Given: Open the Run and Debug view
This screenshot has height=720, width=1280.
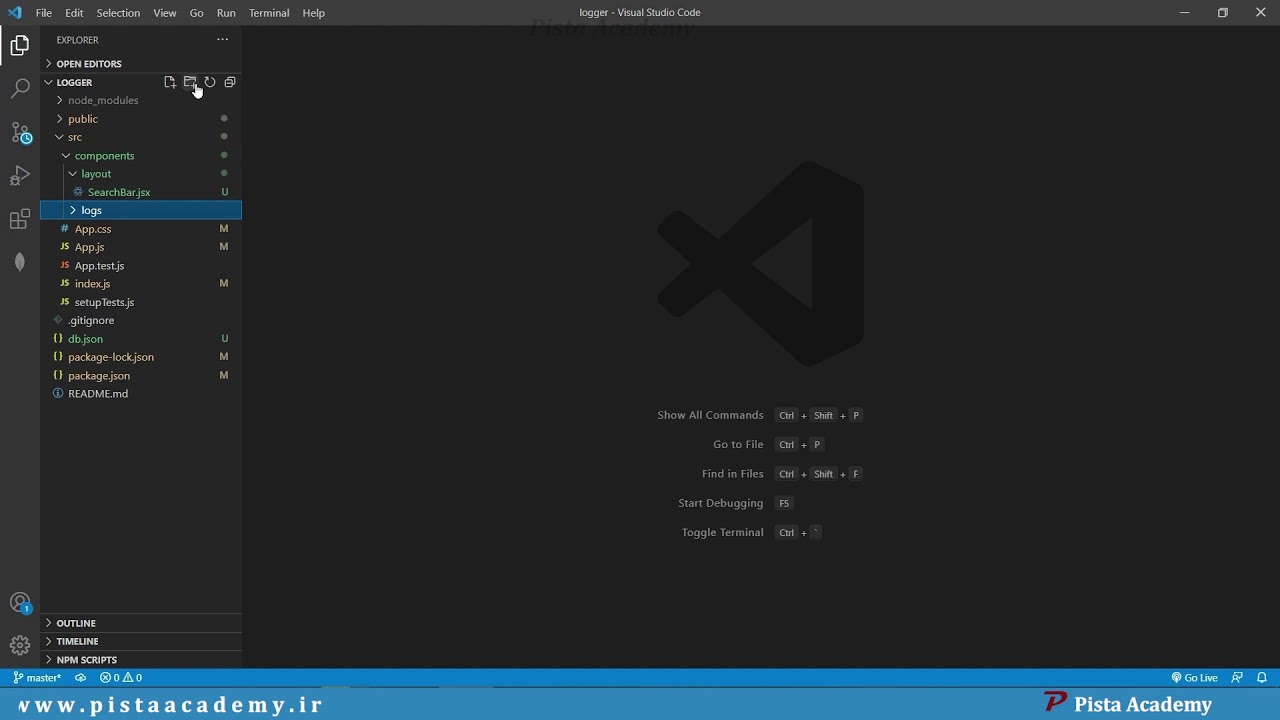Looking at the screenshot, I should click(x=20, y=176).
